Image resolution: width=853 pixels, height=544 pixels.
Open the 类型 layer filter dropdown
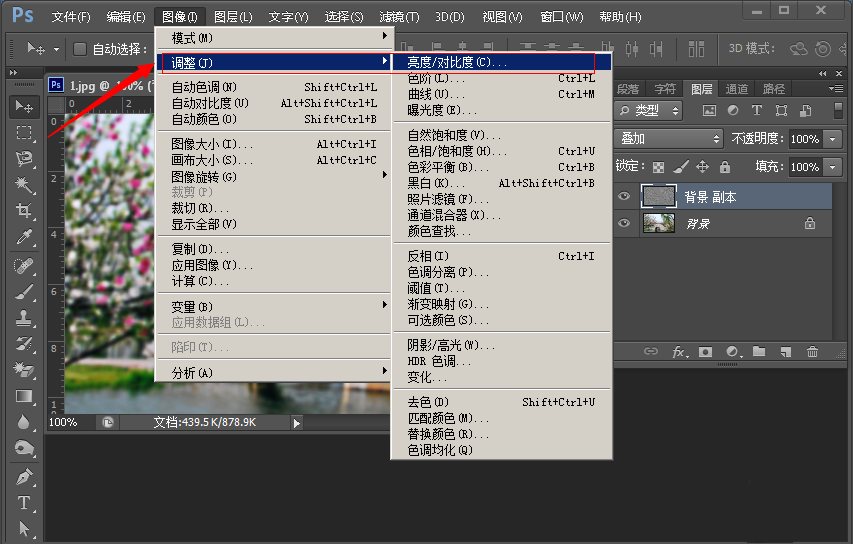pos(649,111)
